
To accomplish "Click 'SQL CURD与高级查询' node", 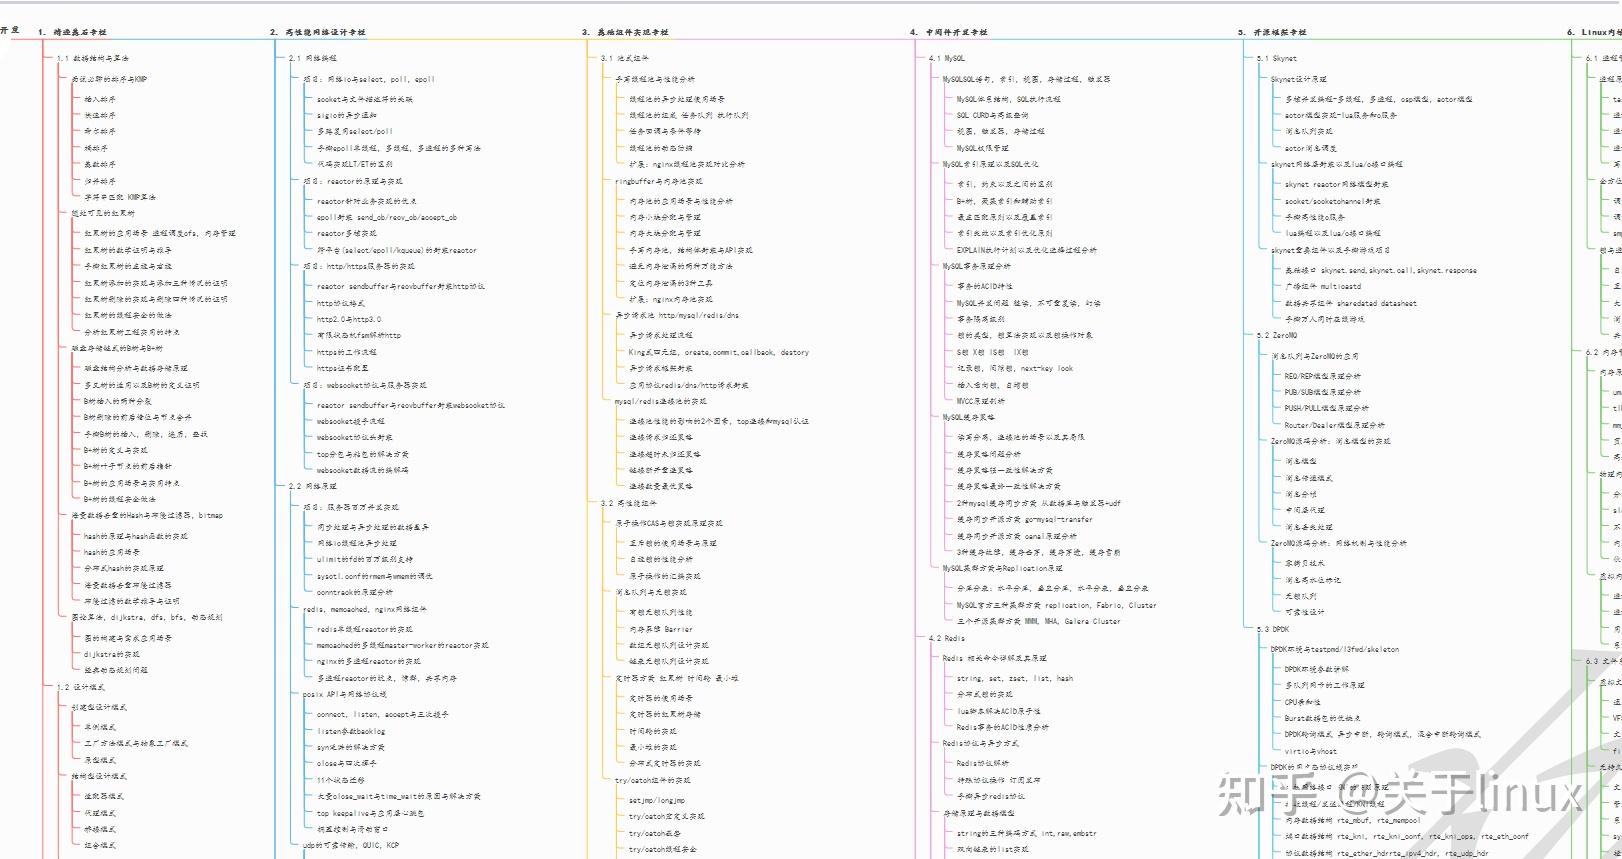I will [x=993, y=115].
